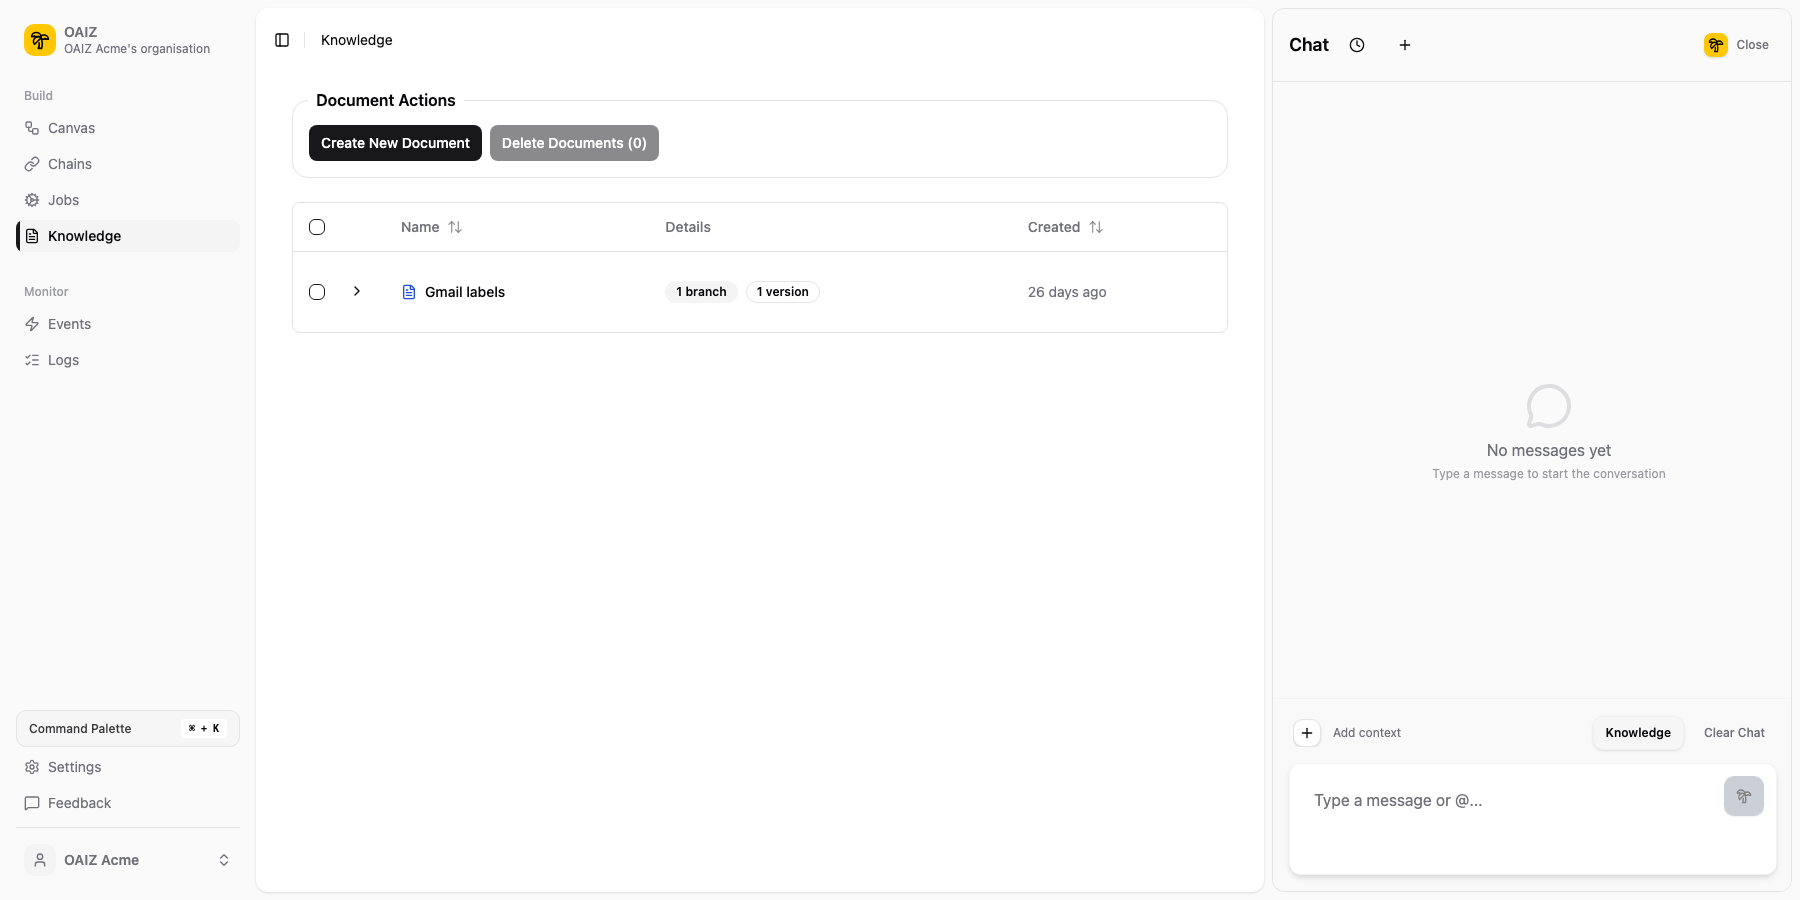
Task: Open chat history via clock icon
Action: tap(1357, 45)
